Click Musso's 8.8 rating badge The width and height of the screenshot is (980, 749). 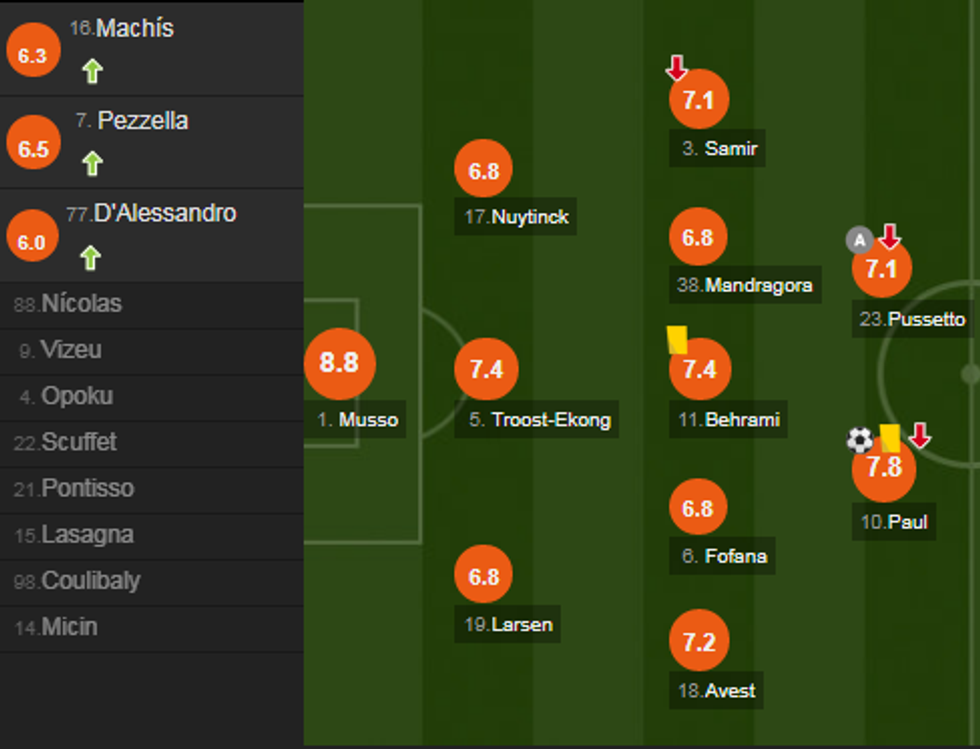pyautogui.click(x=339, y=362)
